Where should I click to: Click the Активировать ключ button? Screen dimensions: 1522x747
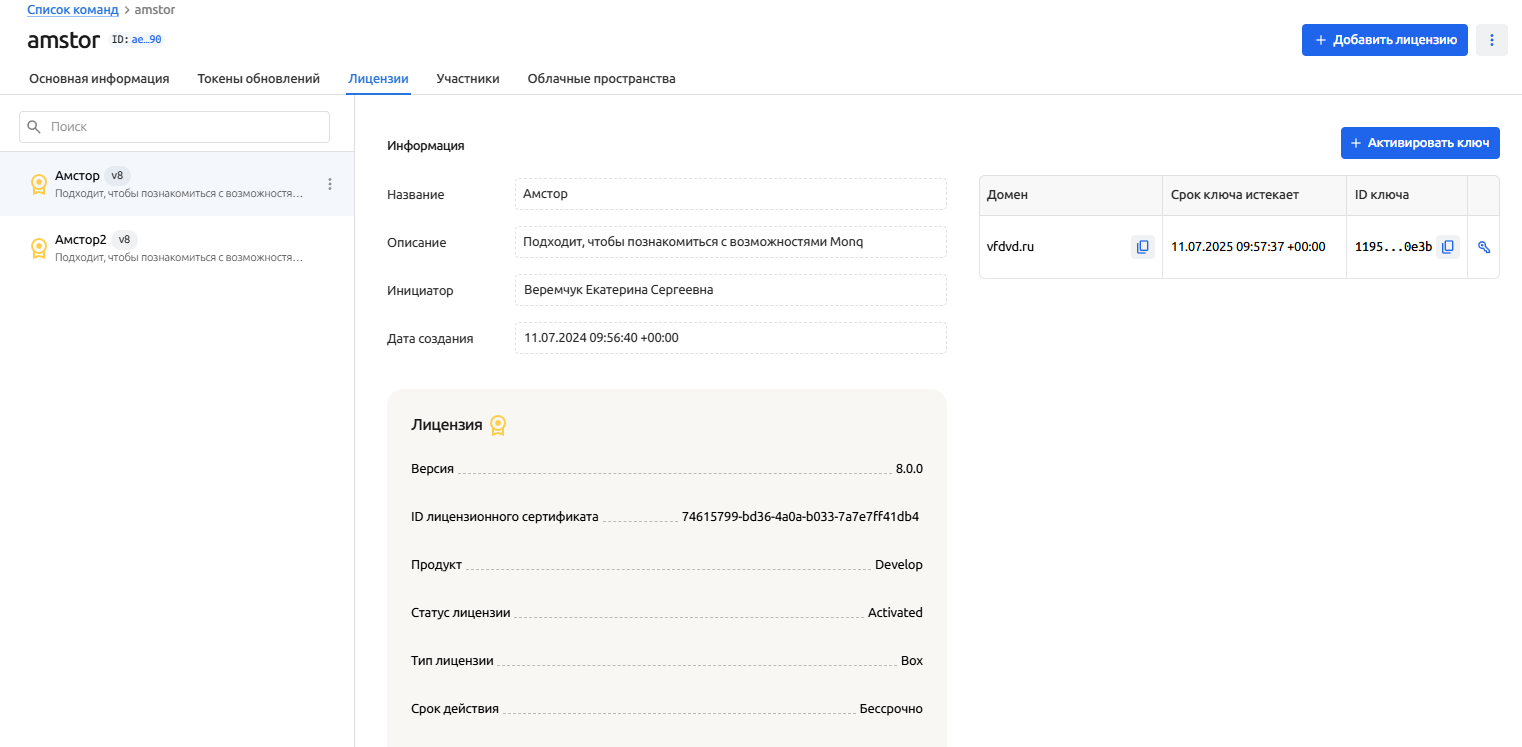coord(1419,143)
